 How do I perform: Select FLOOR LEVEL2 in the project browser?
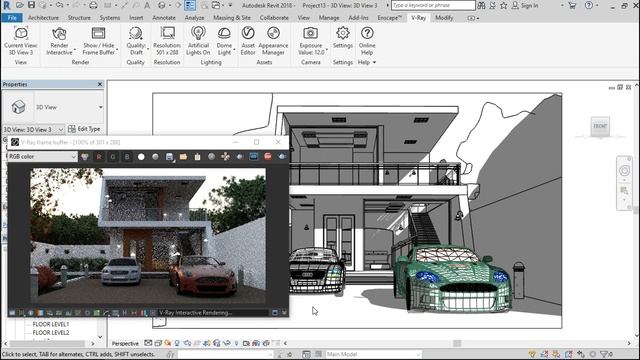pyautogui.click(x=51, y=333)
